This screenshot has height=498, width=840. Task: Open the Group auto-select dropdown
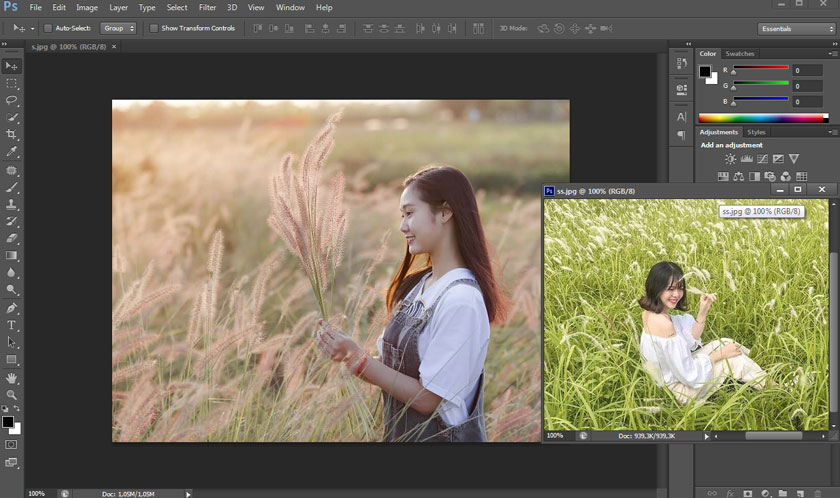coord(118,28)
